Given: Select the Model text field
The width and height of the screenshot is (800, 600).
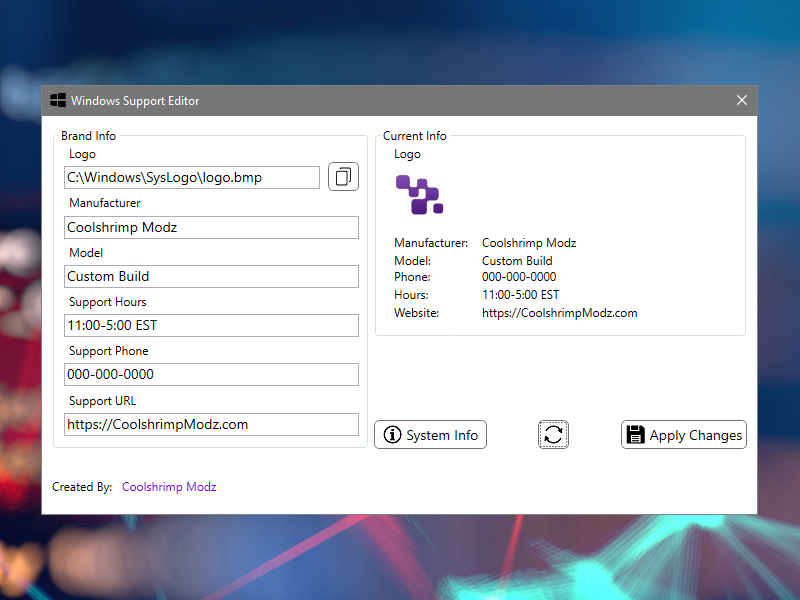Looking at the screenshot, I should point(210,276).
